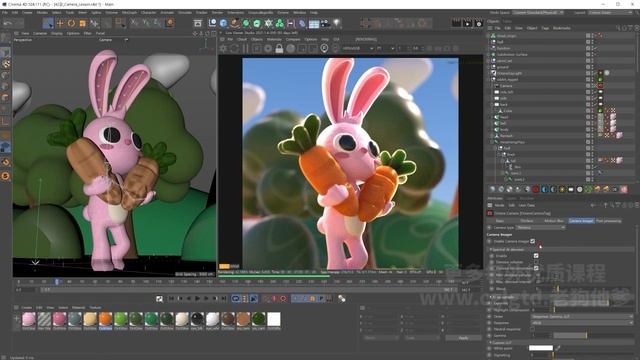Screen dimensions: 640x360
Task: Restart render in Live Viewer
Action: pos(235,49)
